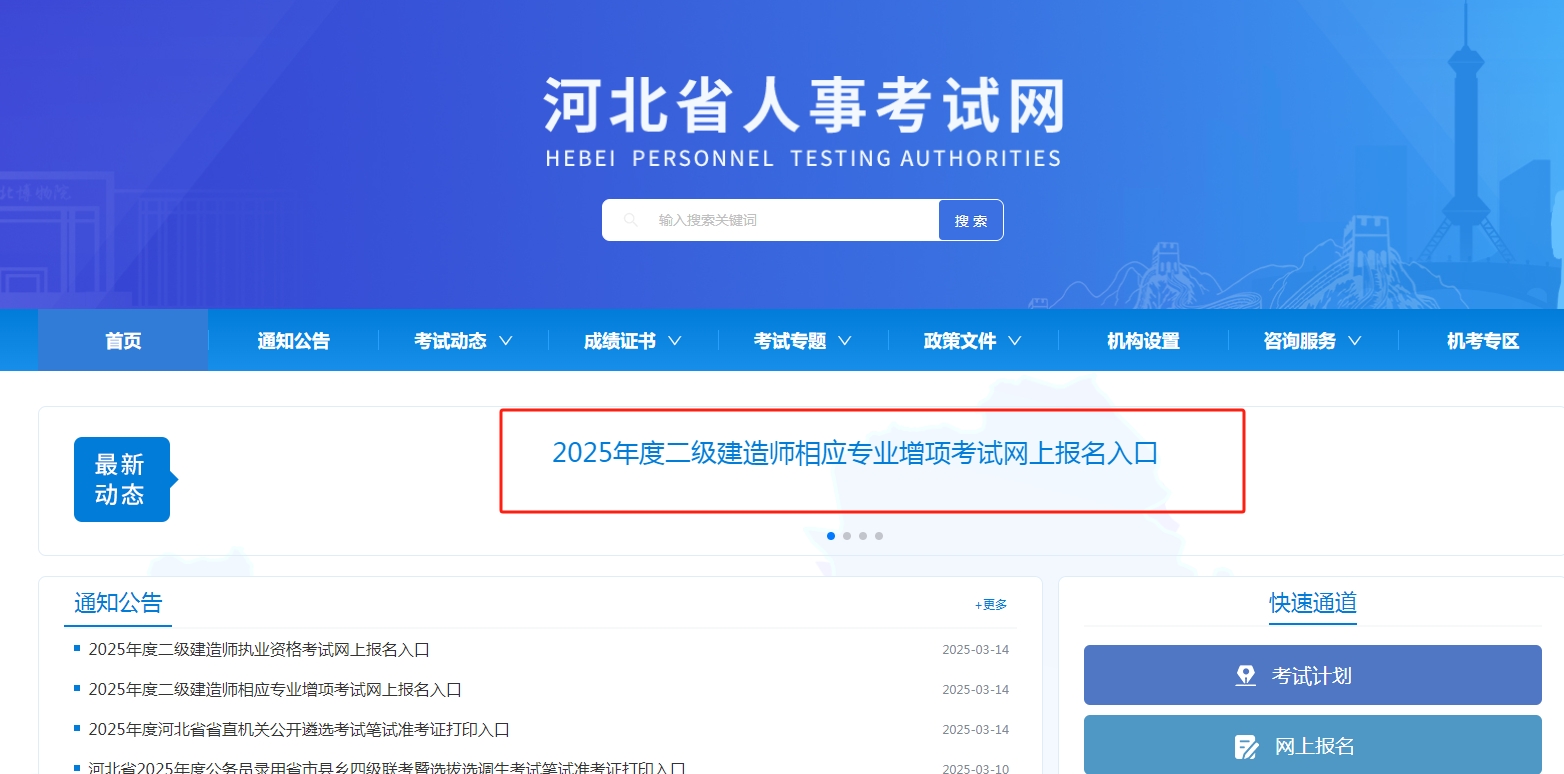Image resolution: width=1564 pixels, height=774 pixels.
Task: Open the 通知公告 menu item
Action: [292, 340]
